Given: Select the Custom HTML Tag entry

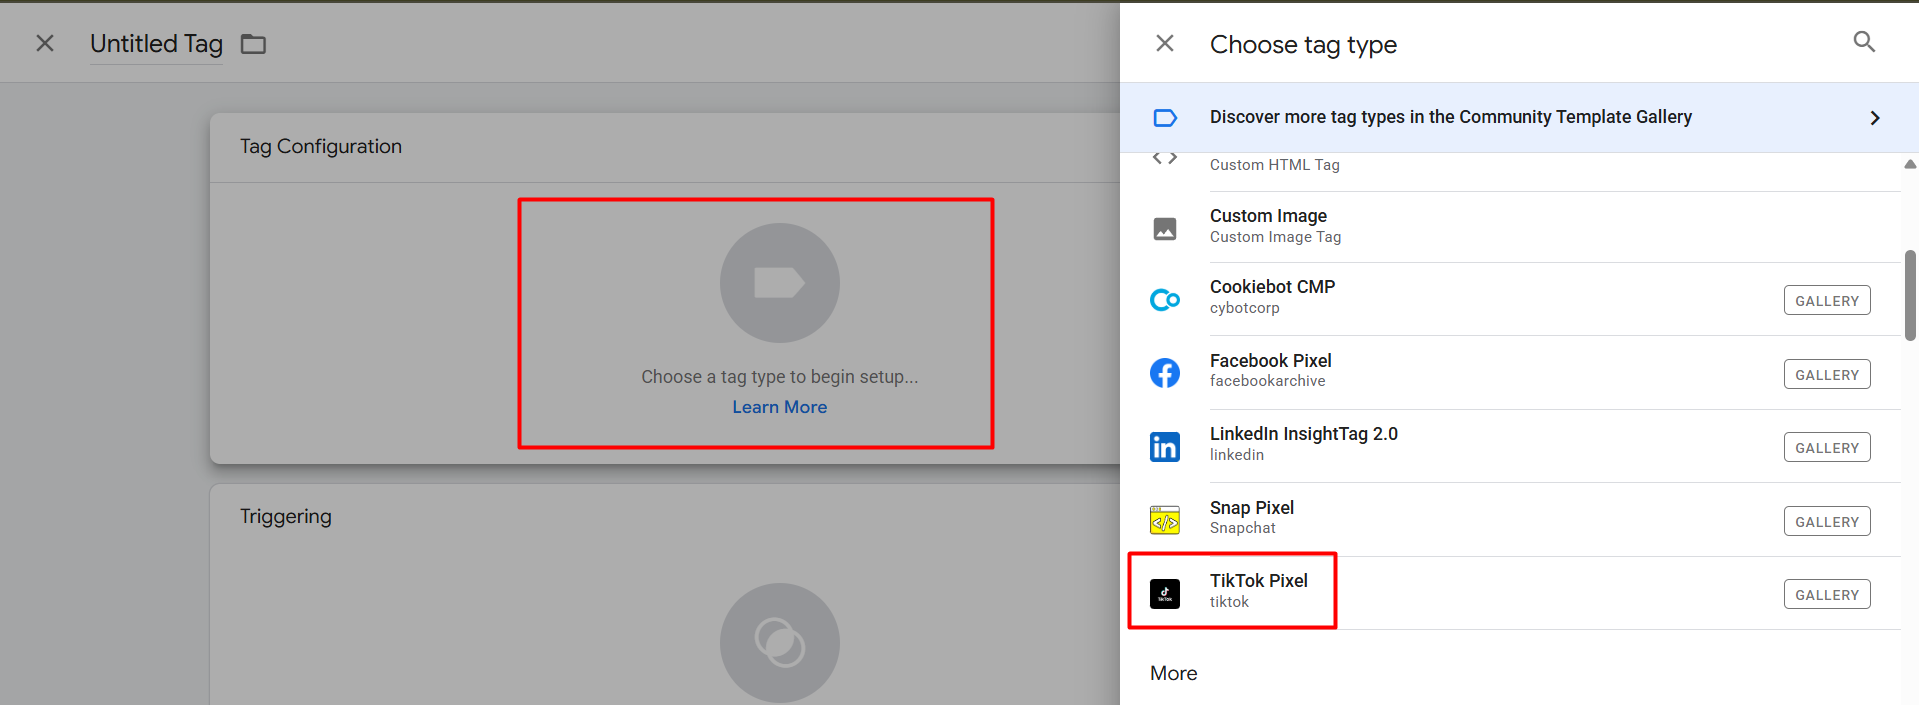Looking at the screenshot, I should [1274, 165].
